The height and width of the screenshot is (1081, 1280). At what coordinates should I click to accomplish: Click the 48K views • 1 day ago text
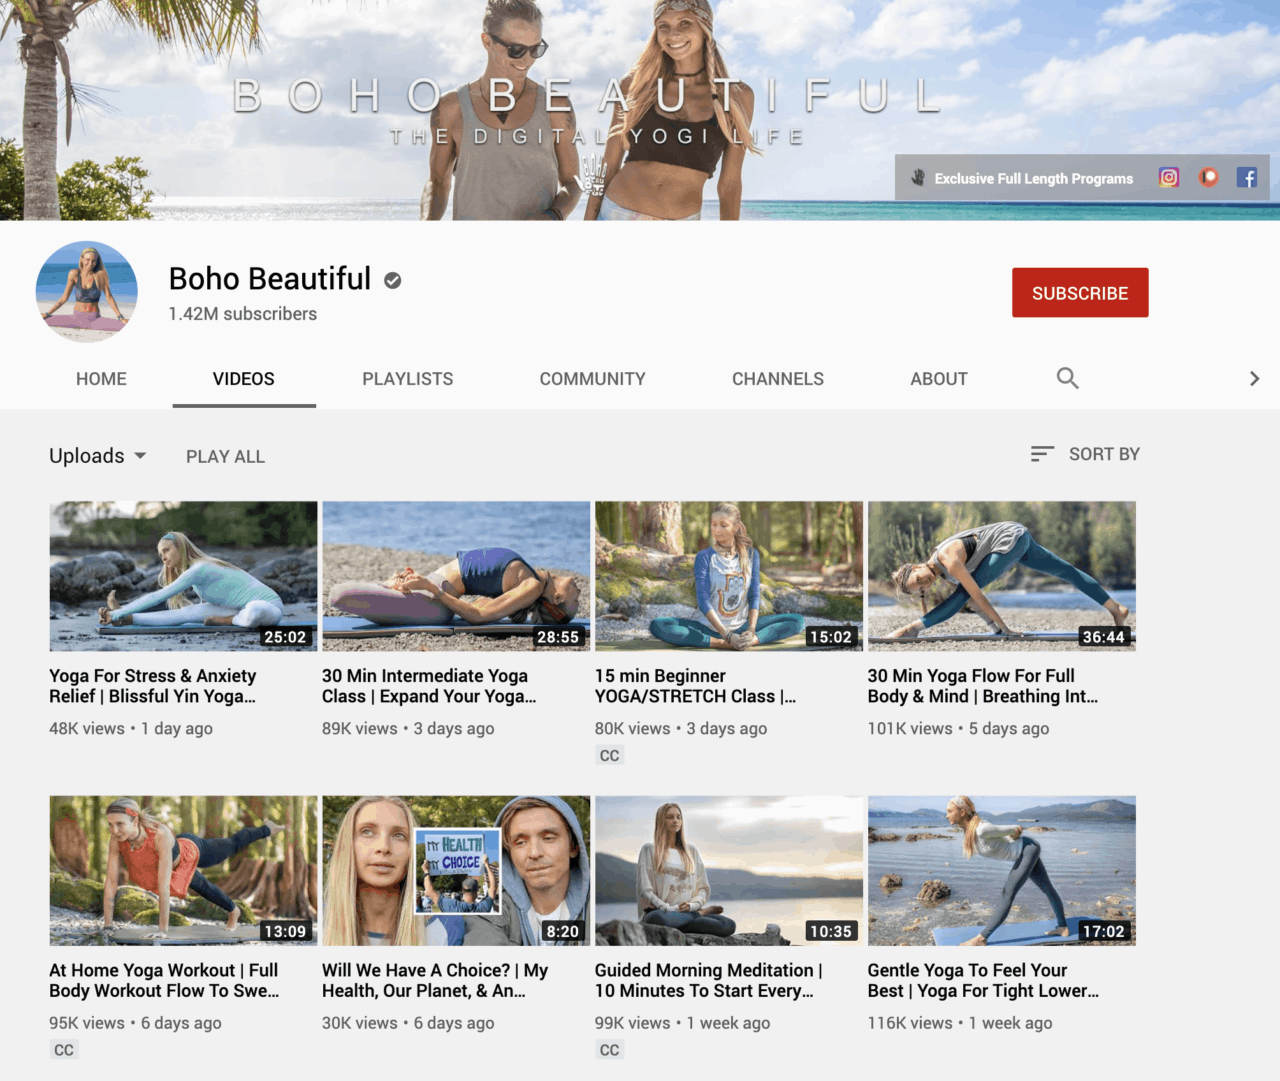tap(131, 729)
